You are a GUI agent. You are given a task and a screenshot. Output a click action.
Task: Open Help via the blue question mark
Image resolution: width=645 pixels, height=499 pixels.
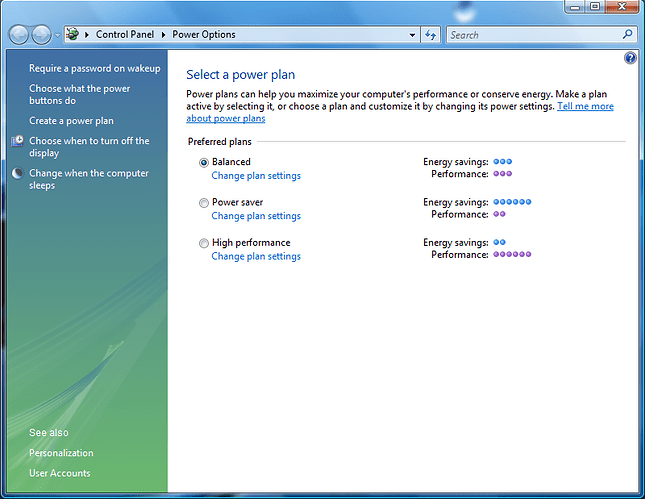(x=630, y=59)
